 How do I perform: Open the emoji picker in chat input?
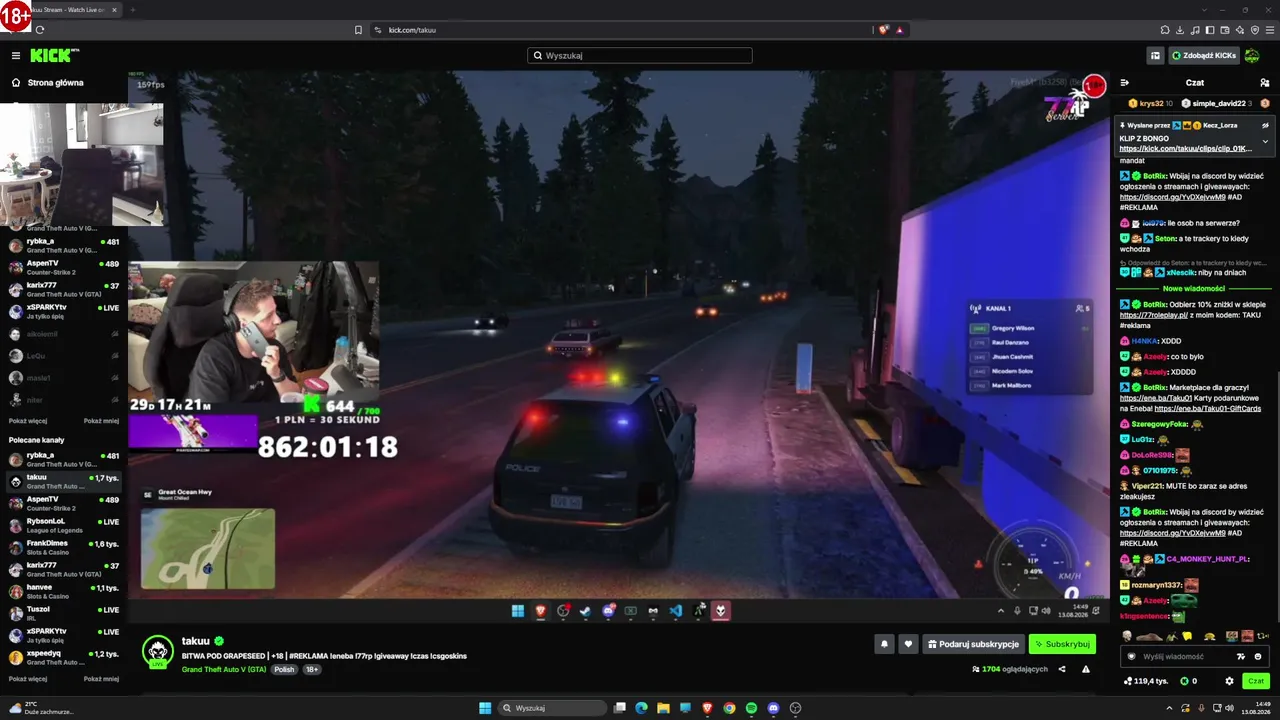click(x=1258, y=656)
